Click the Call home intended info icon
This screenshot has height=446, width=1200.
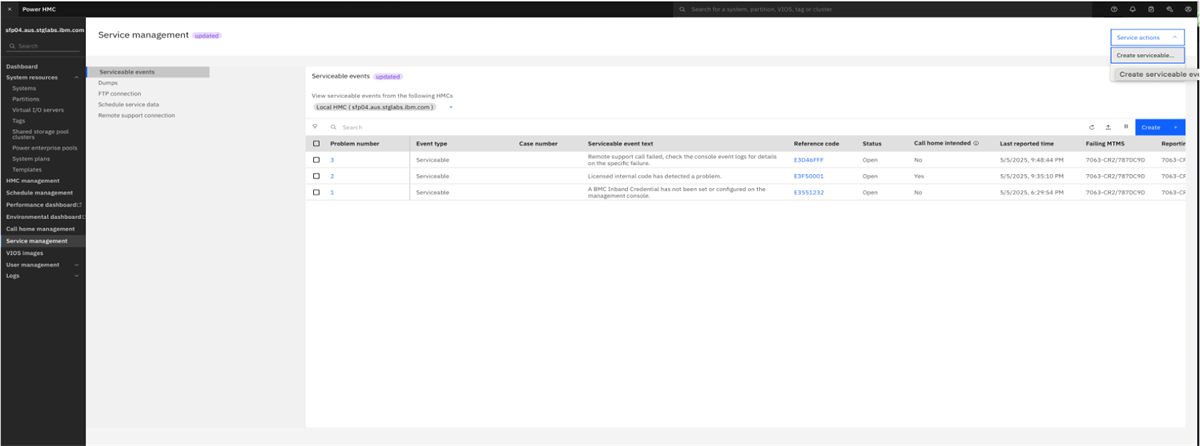[x=976, y=143]
